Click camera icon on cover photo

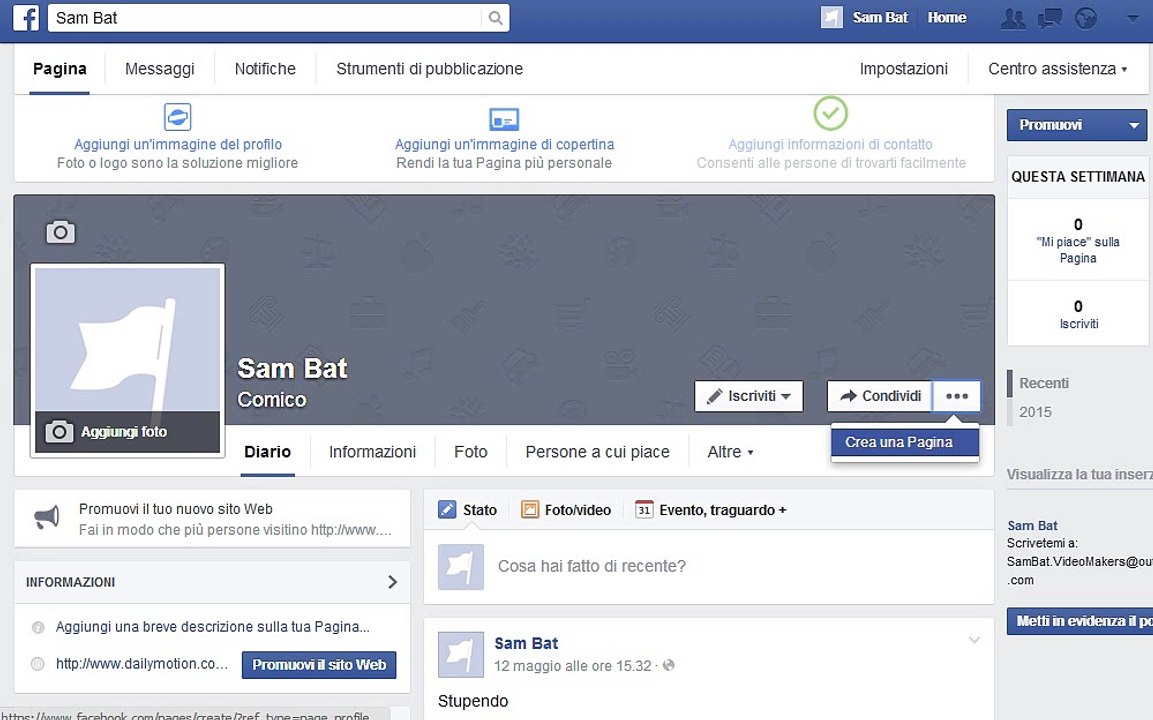click(60, 232)
